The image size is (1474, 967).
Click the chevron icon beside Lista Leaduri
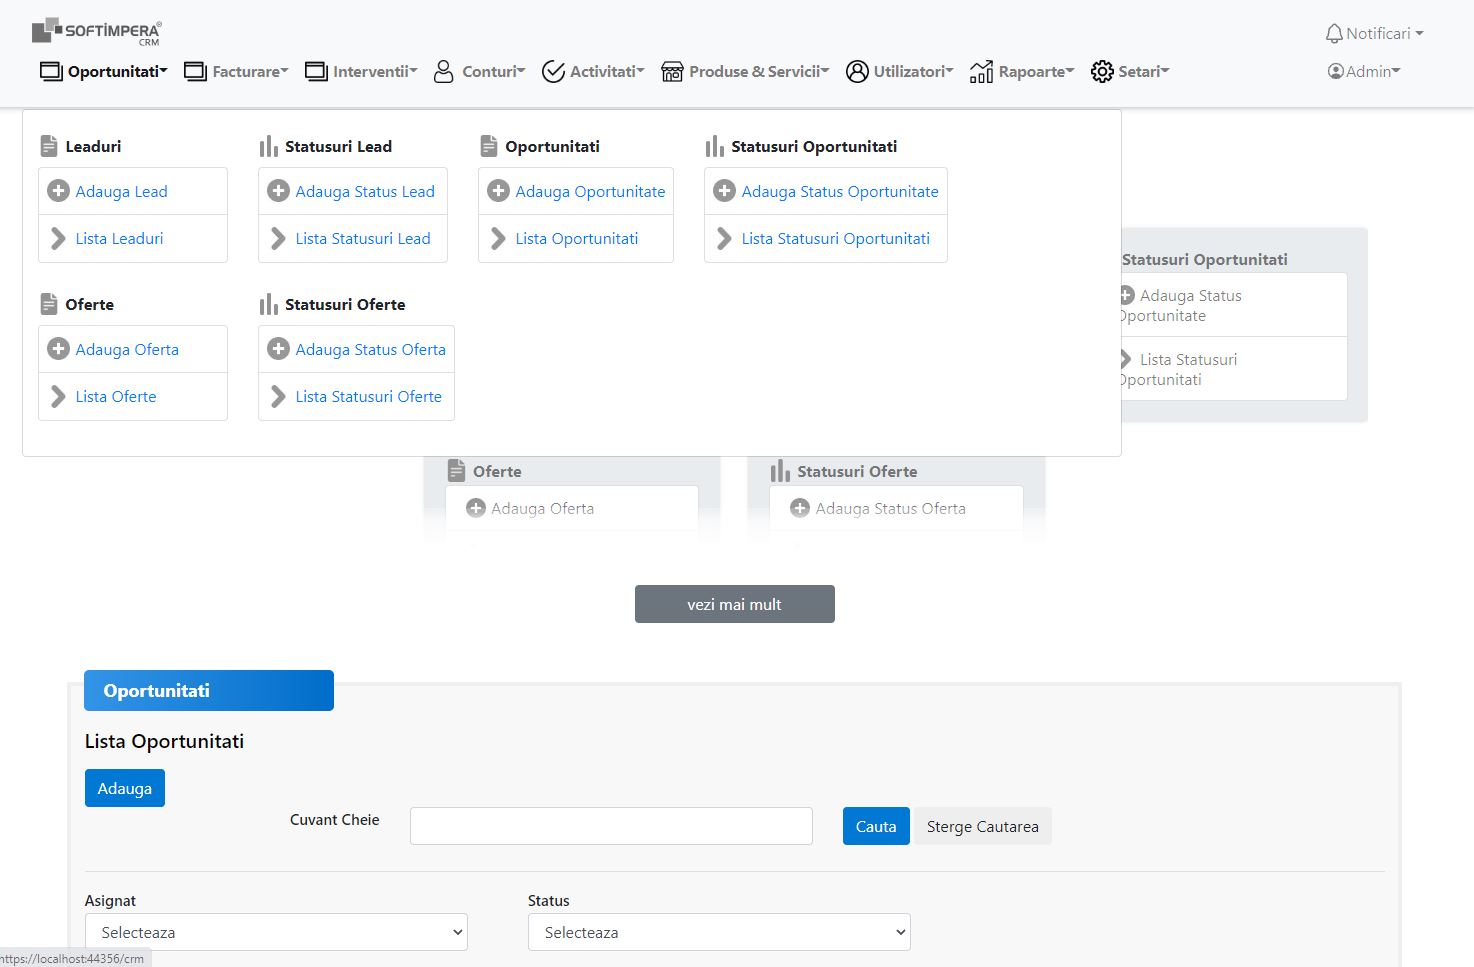tap(59, 238)
